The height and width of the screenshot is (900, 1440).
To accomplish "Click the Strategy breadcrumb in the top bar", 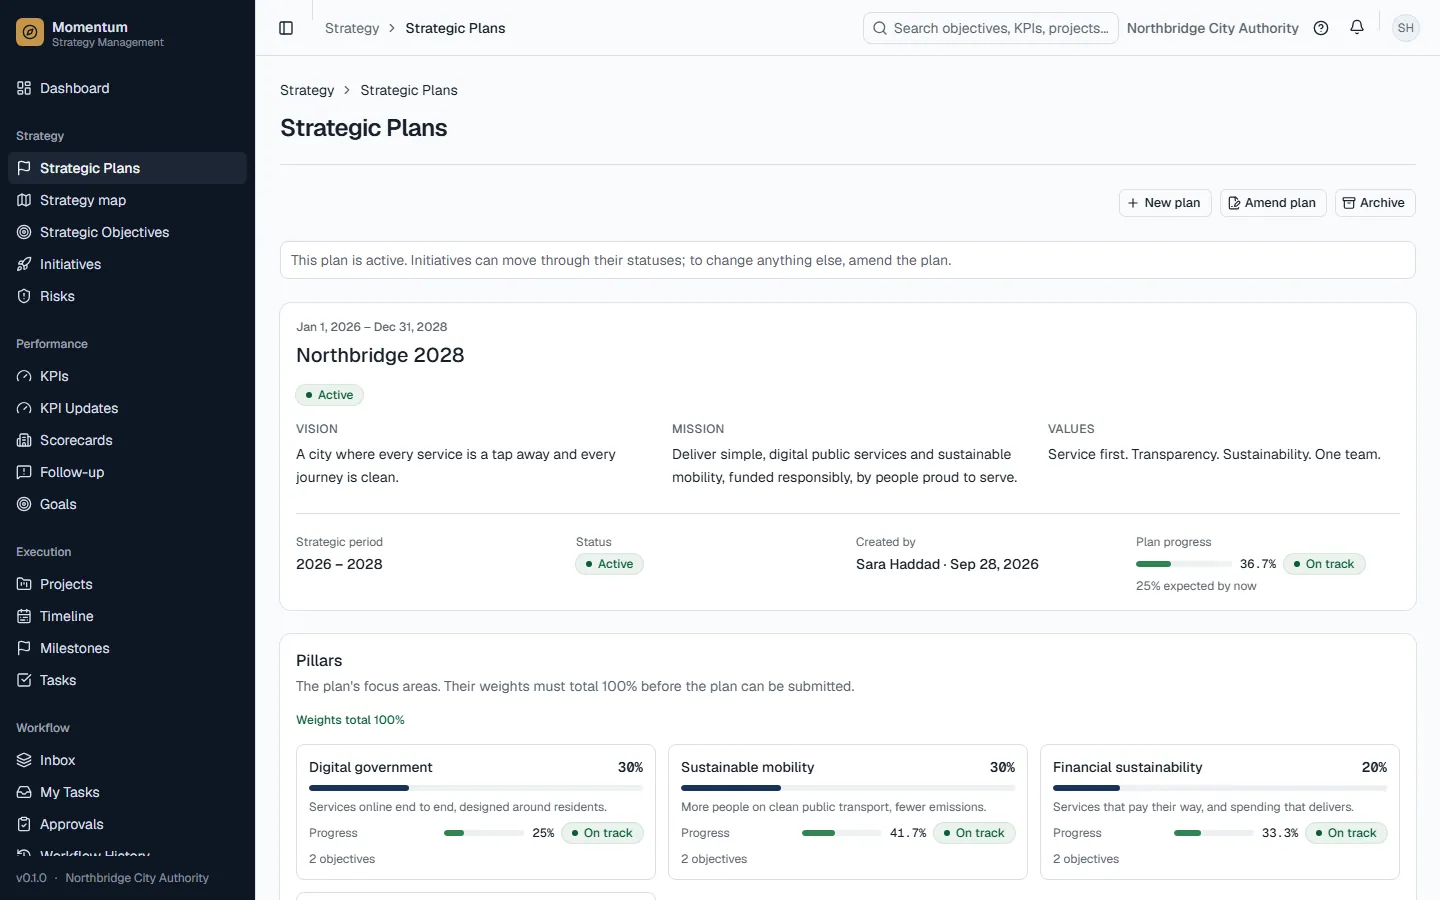I will tap(352, 28).
